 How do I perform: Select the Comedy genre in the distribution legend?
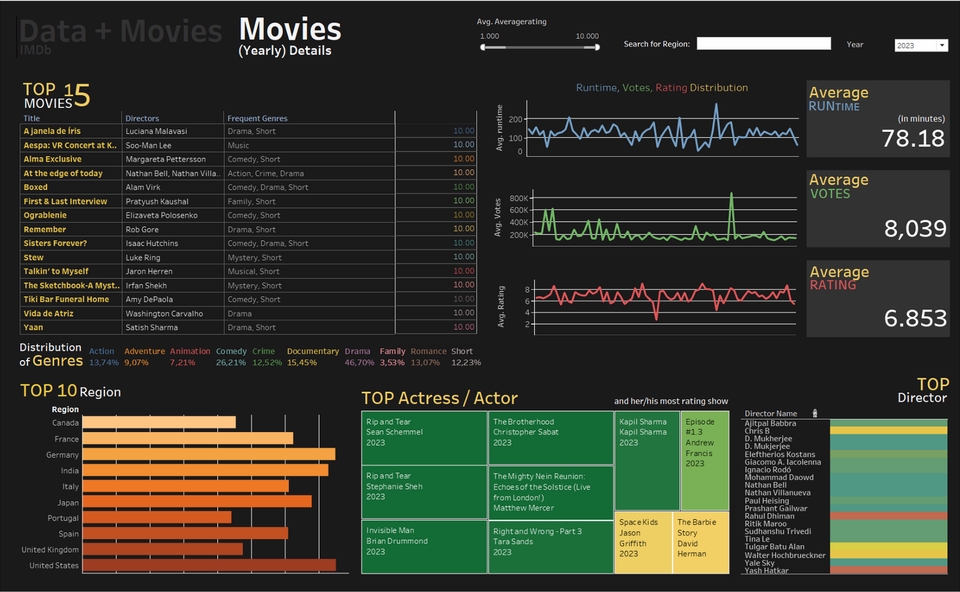[231, 351]
